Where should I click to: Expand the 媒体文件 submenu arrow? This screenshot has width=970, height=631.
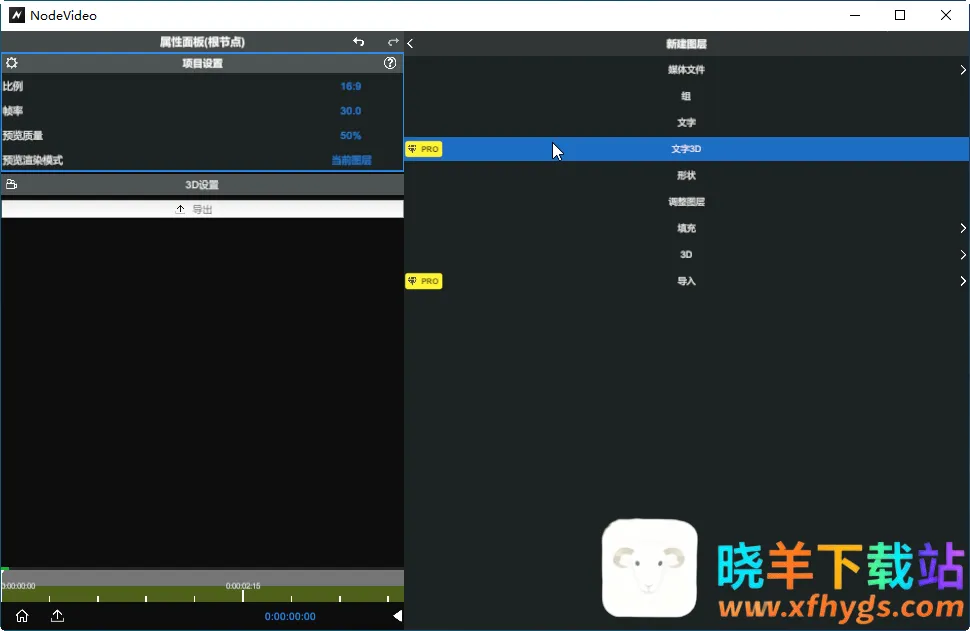[x=962, y=70]
